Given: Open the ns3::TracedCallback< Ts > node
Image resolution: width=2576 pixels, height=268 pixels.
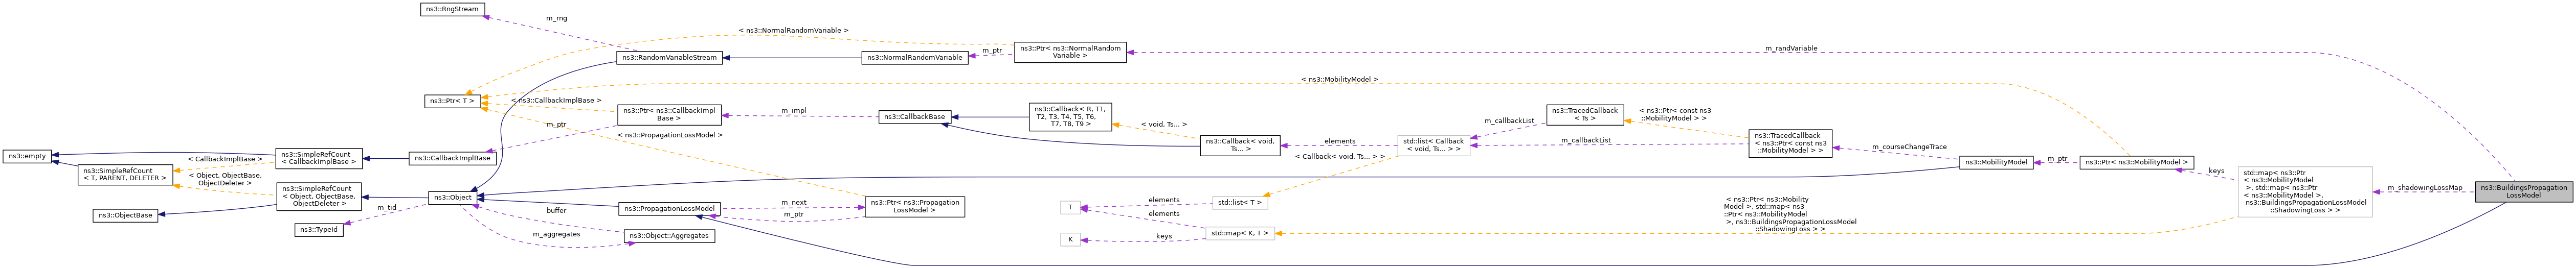Looking at the screenshot, I should (1584, 114).
